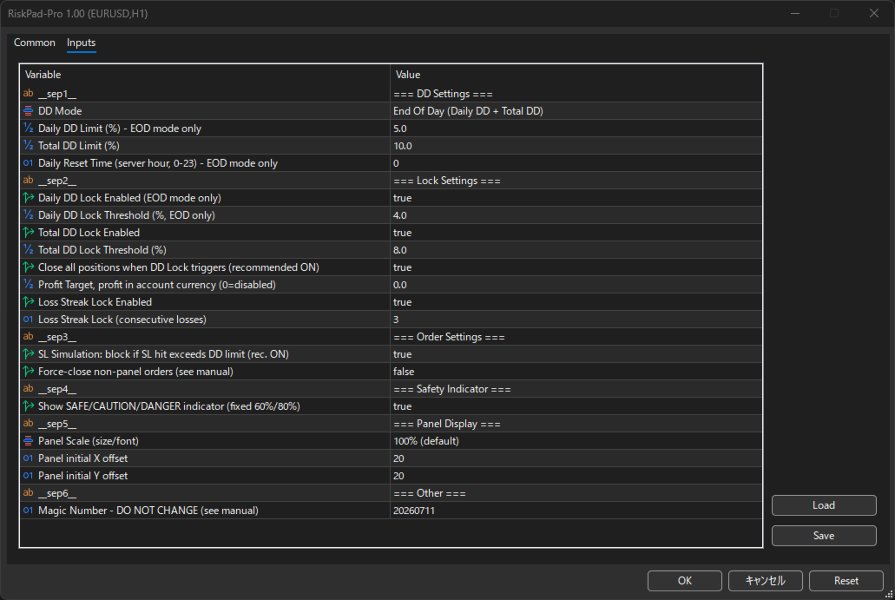Open the DD Mode value End Of Day dropdown
This screenshot has height=600, width=895.
(x=576, y=111)
